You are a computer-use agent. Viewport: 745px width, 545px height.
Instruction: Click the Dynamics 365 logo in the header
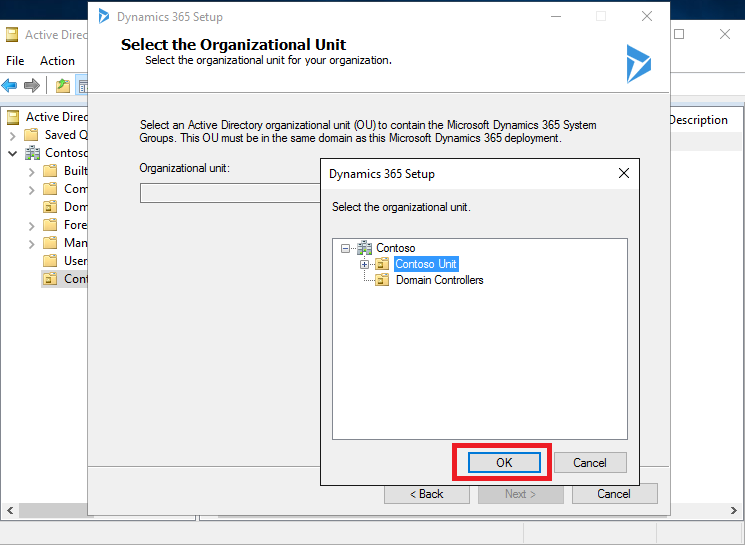638,64
